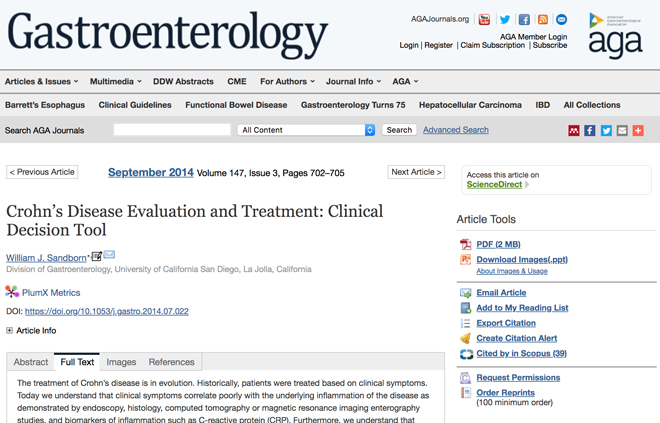Go to Next Article
The height and width of the screenshot is (423, 660).
click(416, 172)
